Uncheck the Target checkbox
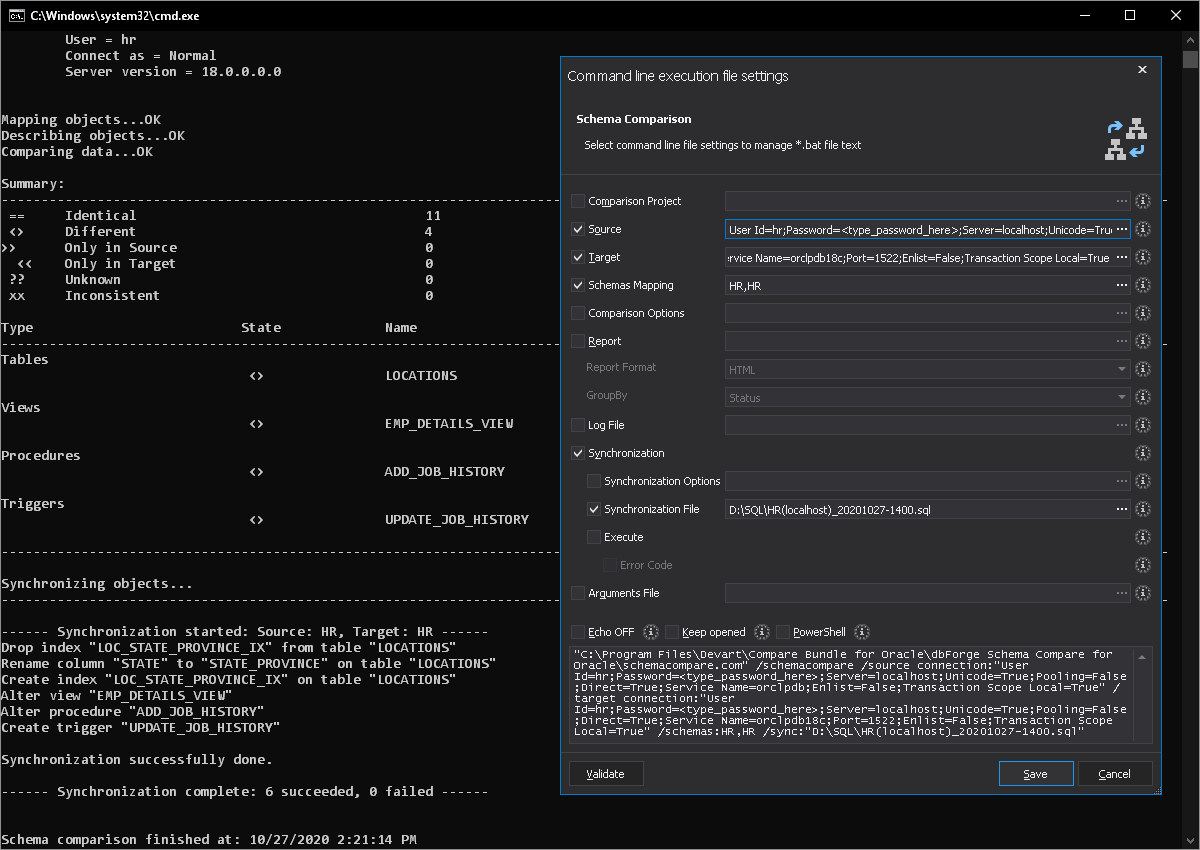1200x850 pixels. pyautogui.click(x=578, y=257)
